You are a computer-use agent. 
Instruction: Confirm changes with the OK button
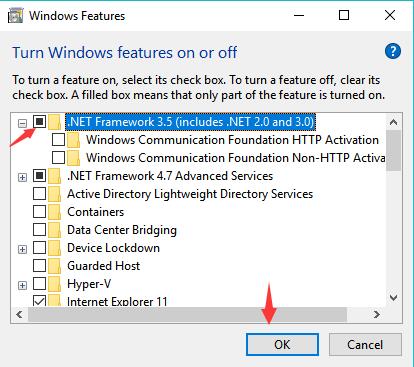coord(282,344)
